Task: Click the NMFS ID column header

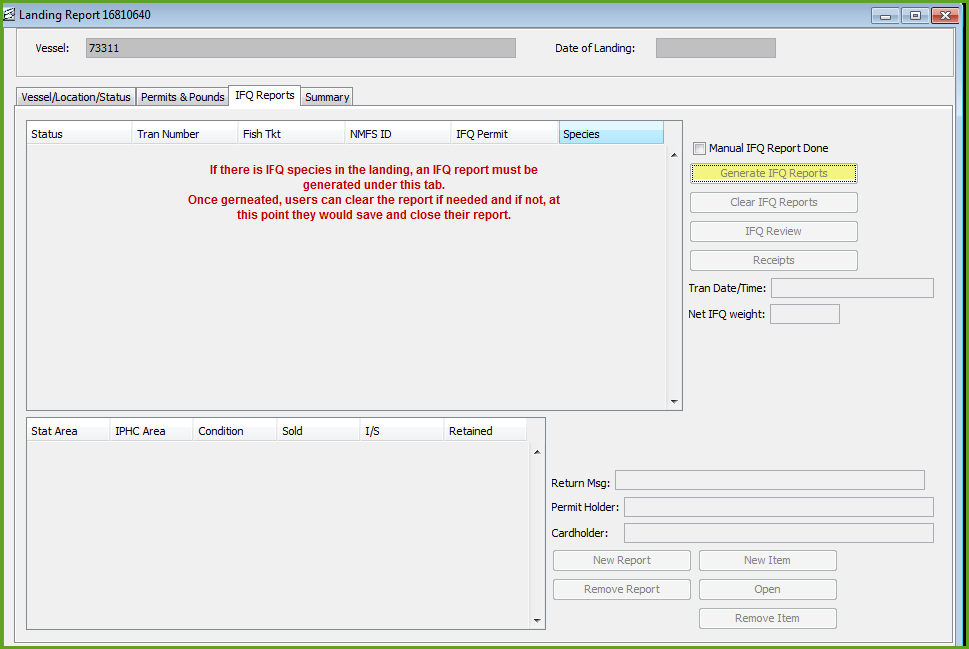Action: click(x=397, y=134)
